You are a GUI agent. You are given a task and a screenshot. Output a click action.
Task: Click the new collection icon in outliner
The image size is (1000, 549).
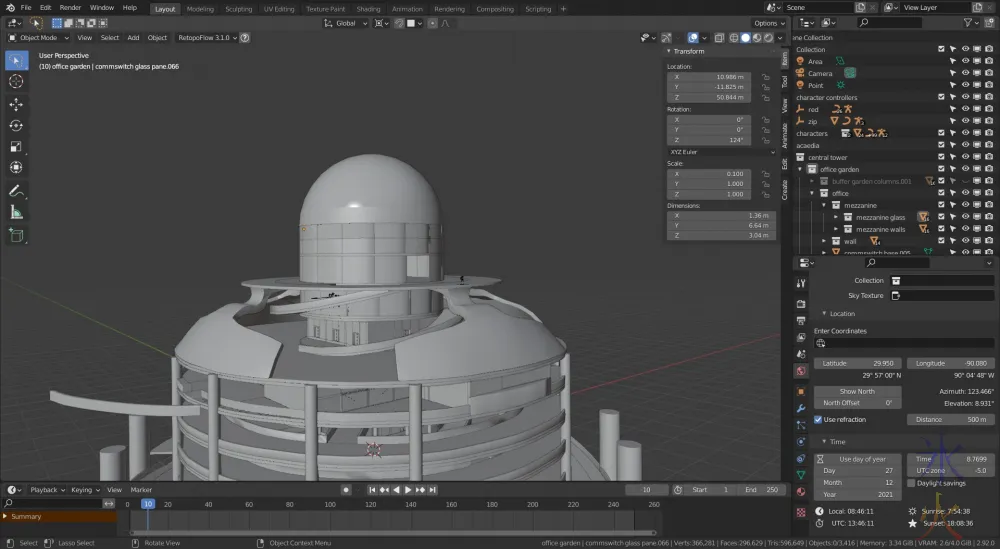[989, 23]
